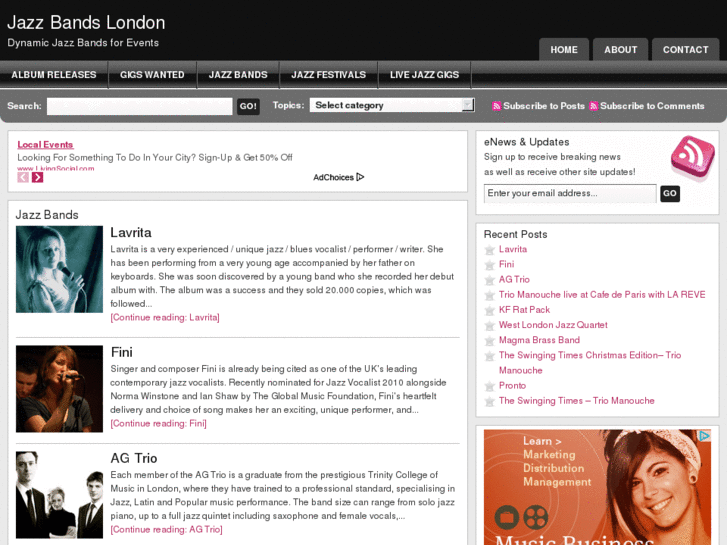Click the star icon beside KF Rat Pack
727x545 pixels.
click(x=490, y=310)
